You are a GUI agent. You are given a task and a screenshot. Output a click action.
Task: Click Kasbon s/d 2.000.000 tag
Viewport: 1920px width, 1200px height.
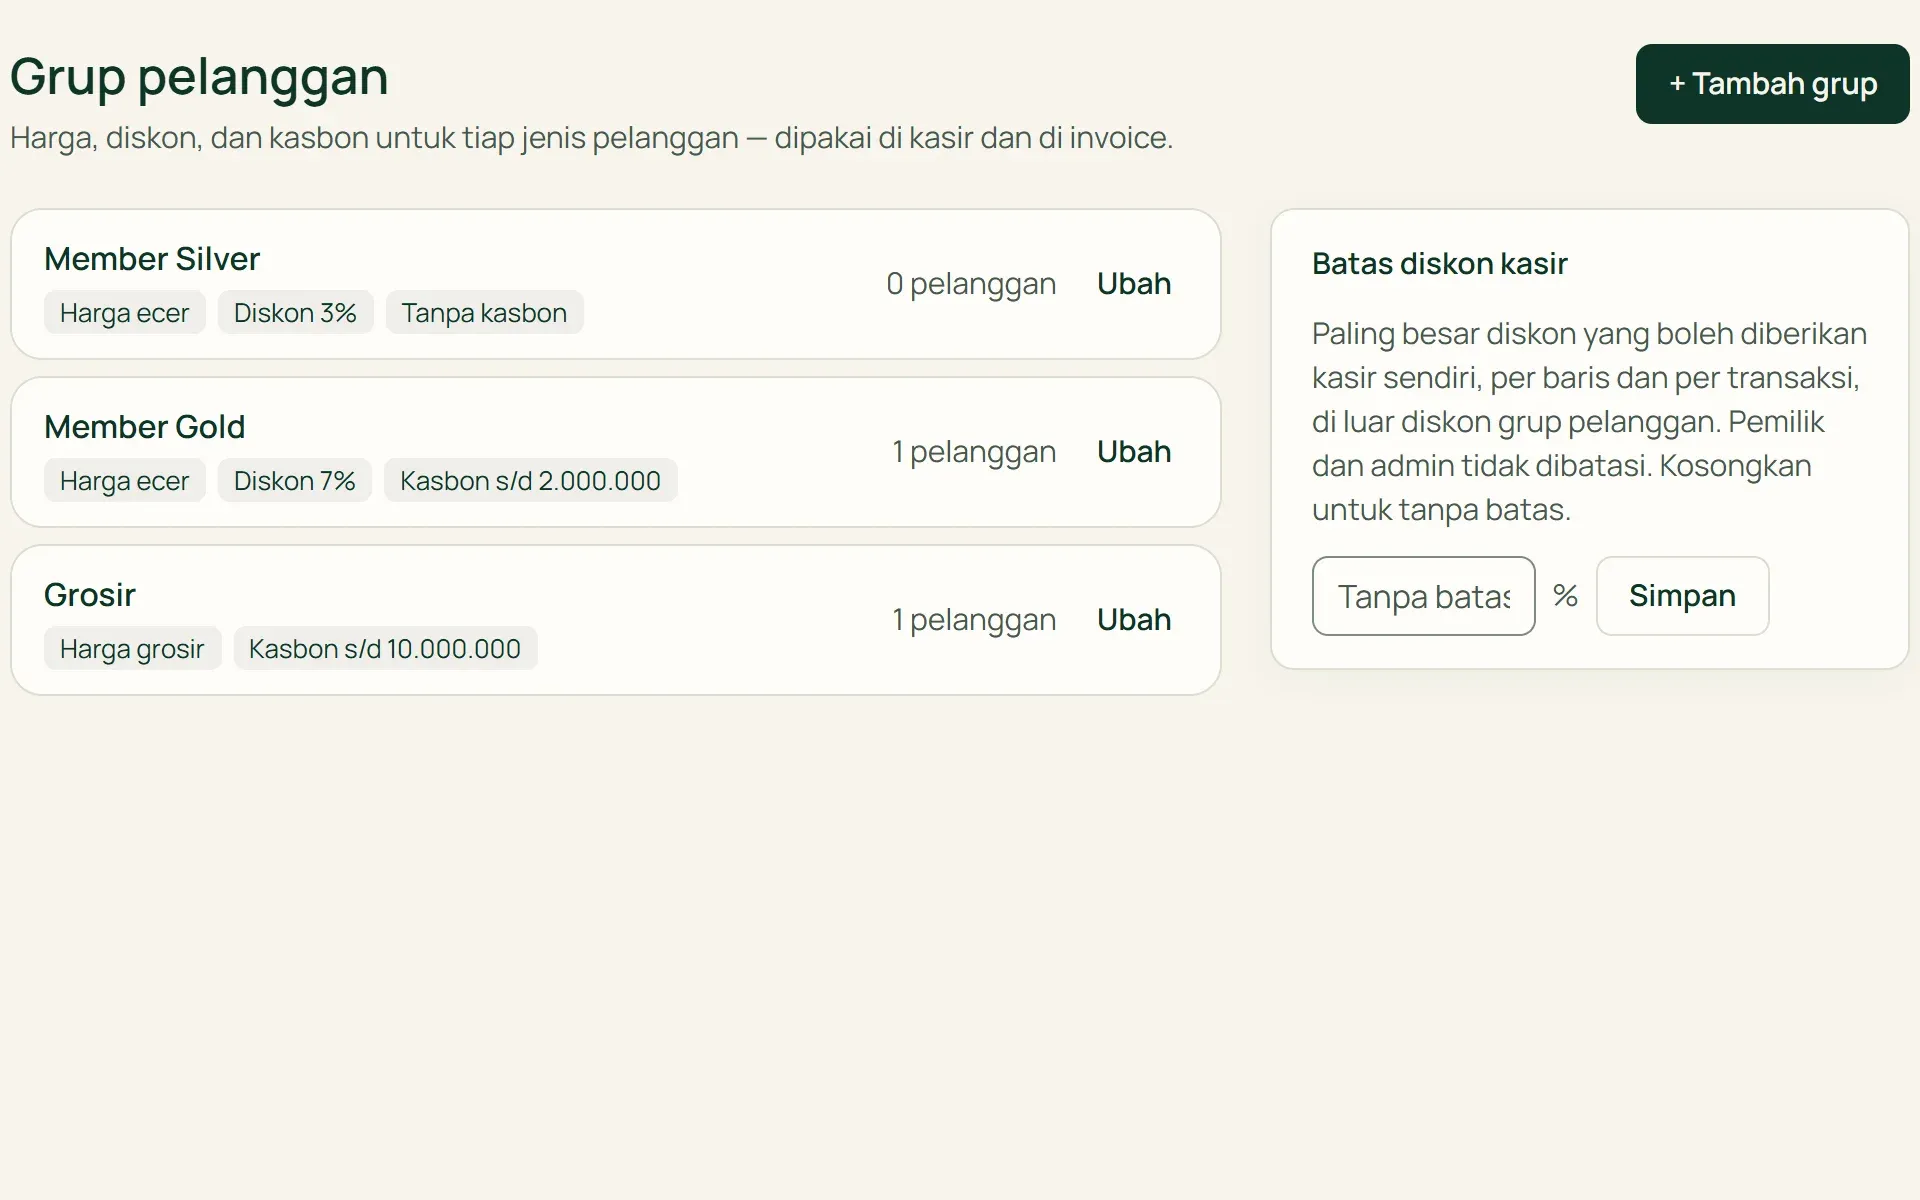(x=530, y=481)
